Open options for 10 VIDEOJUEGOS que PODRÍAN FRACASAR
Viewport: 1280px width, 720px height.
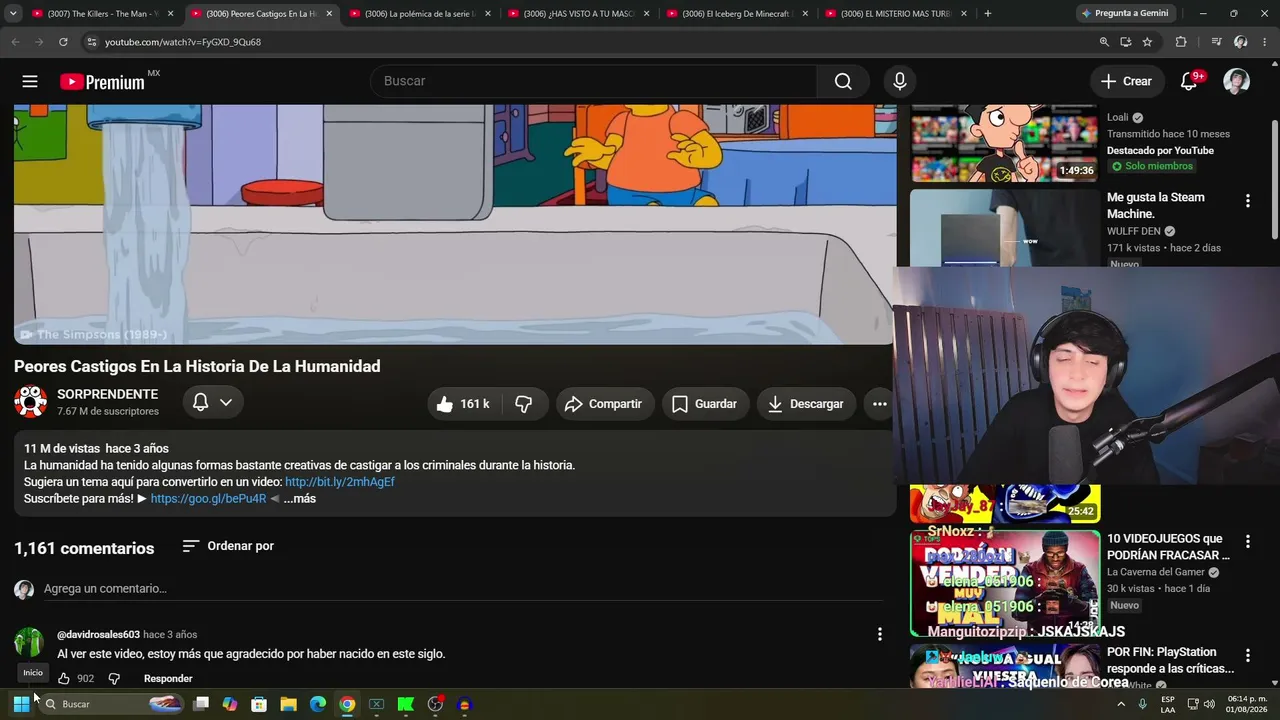[x=1247, y=542]
